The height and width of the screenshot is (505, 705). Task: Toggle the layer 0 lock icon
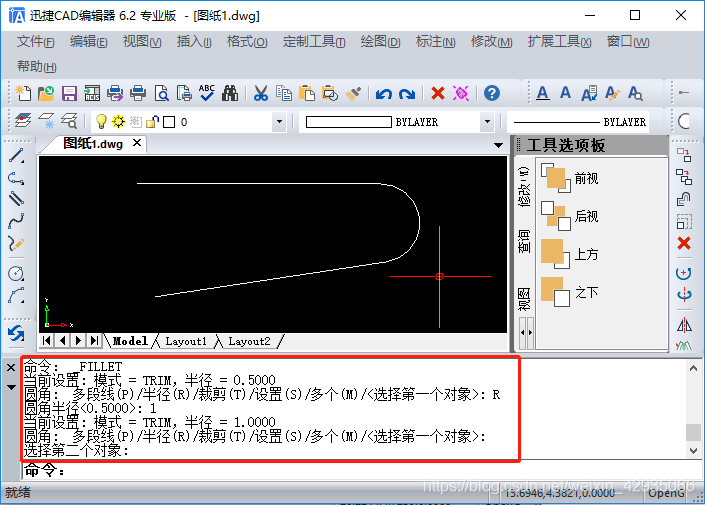152,121
